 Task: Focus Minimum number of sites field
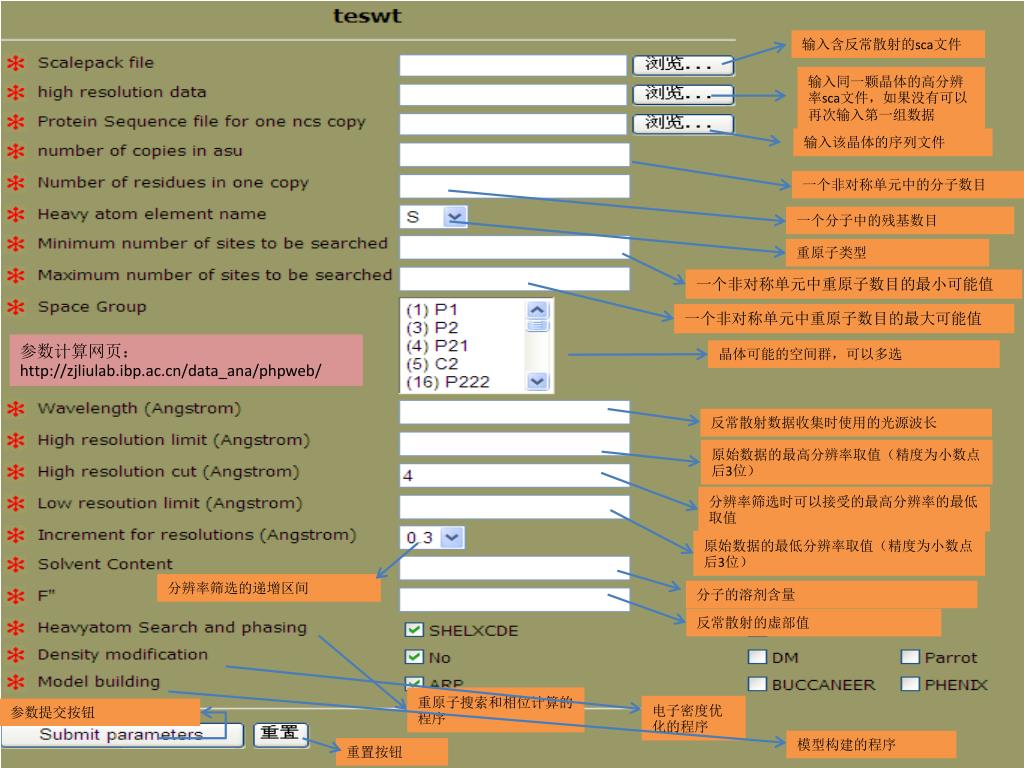(x=515, y=248)
